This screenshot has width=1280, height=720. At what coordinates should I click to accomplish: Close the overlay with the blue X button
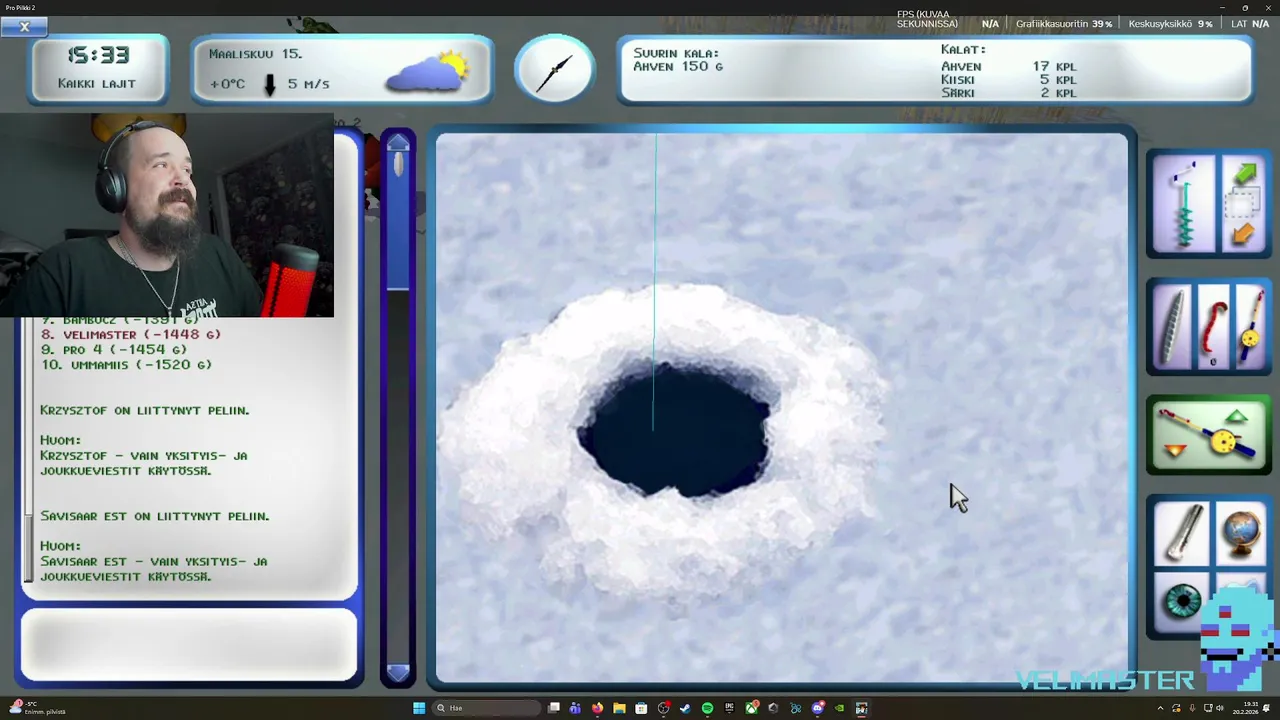pos(24,27)
